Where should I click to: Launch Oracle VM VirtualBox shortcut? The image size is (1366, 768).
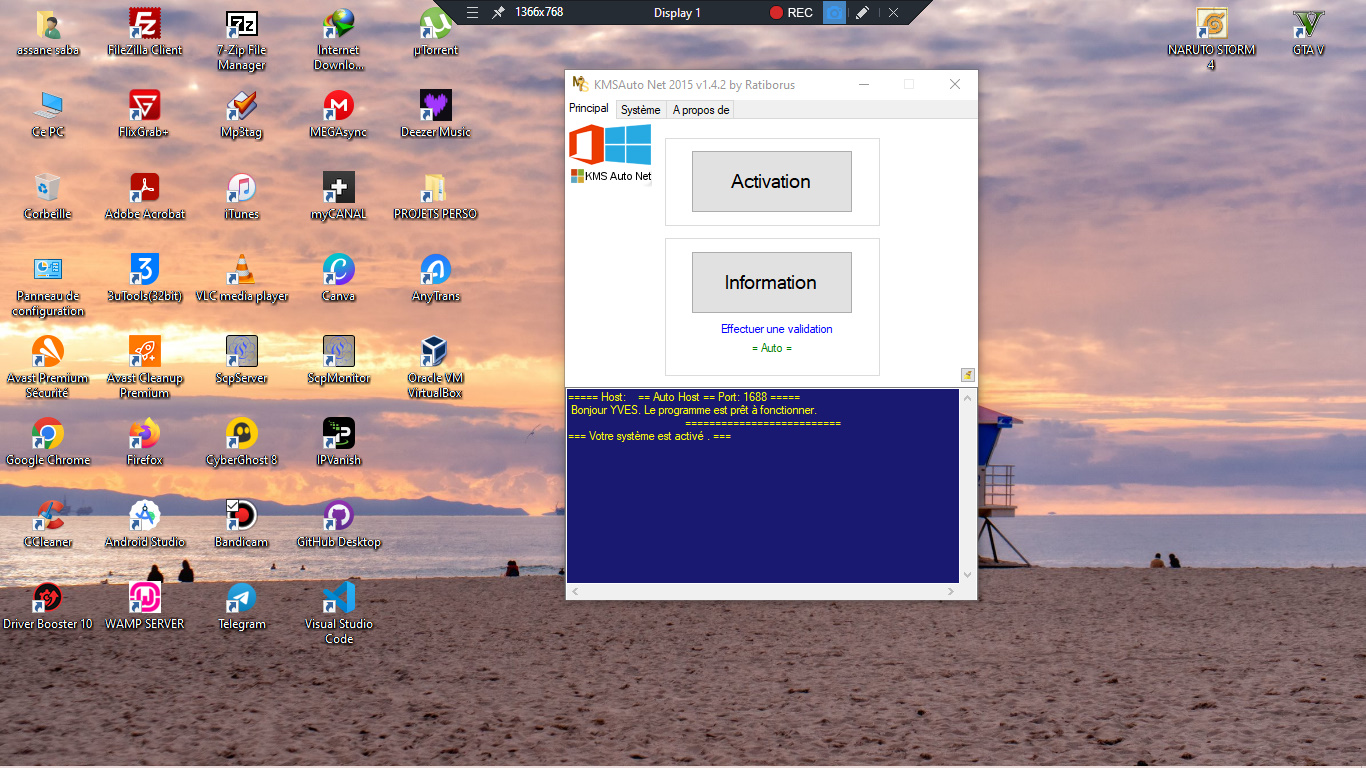pos(436,369)
